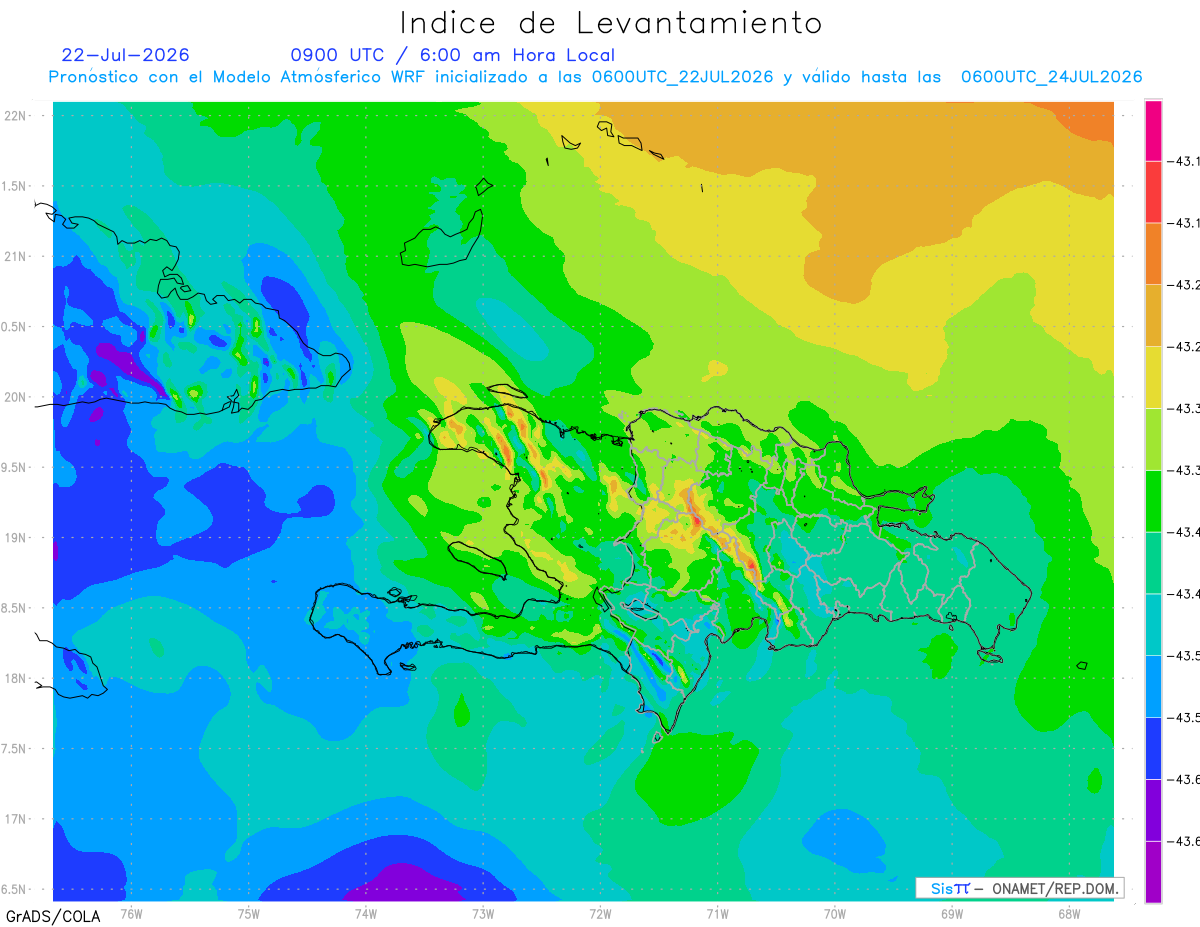Select the gold legend color swatch
The width and height of the screenshot is (1200, 927).
pos(1153,316)
